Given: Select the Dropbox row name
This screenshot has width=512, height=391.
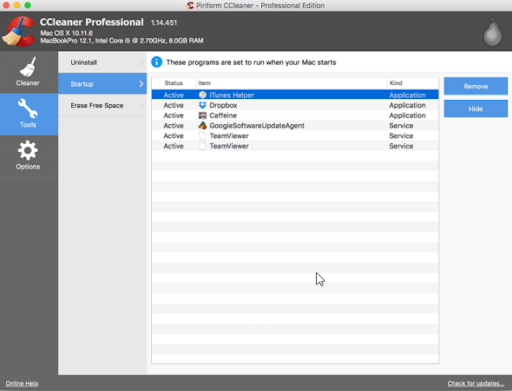Looking at the screenshot, I should (223, 105).
